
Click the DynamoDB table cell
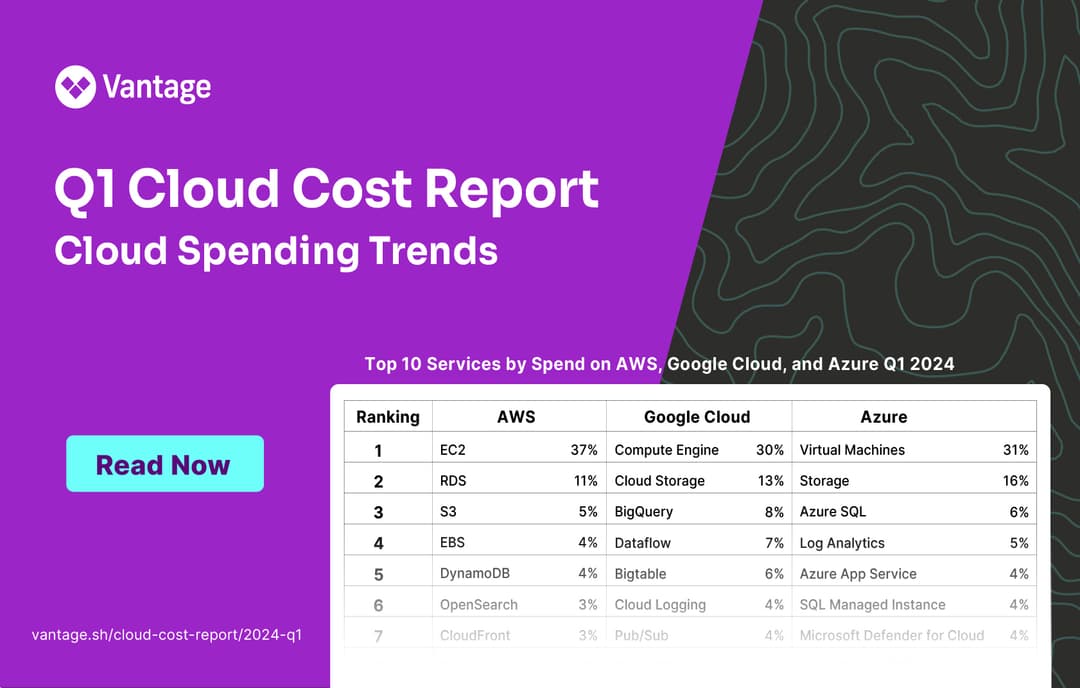pyautogui.click(x=475, y=574)
